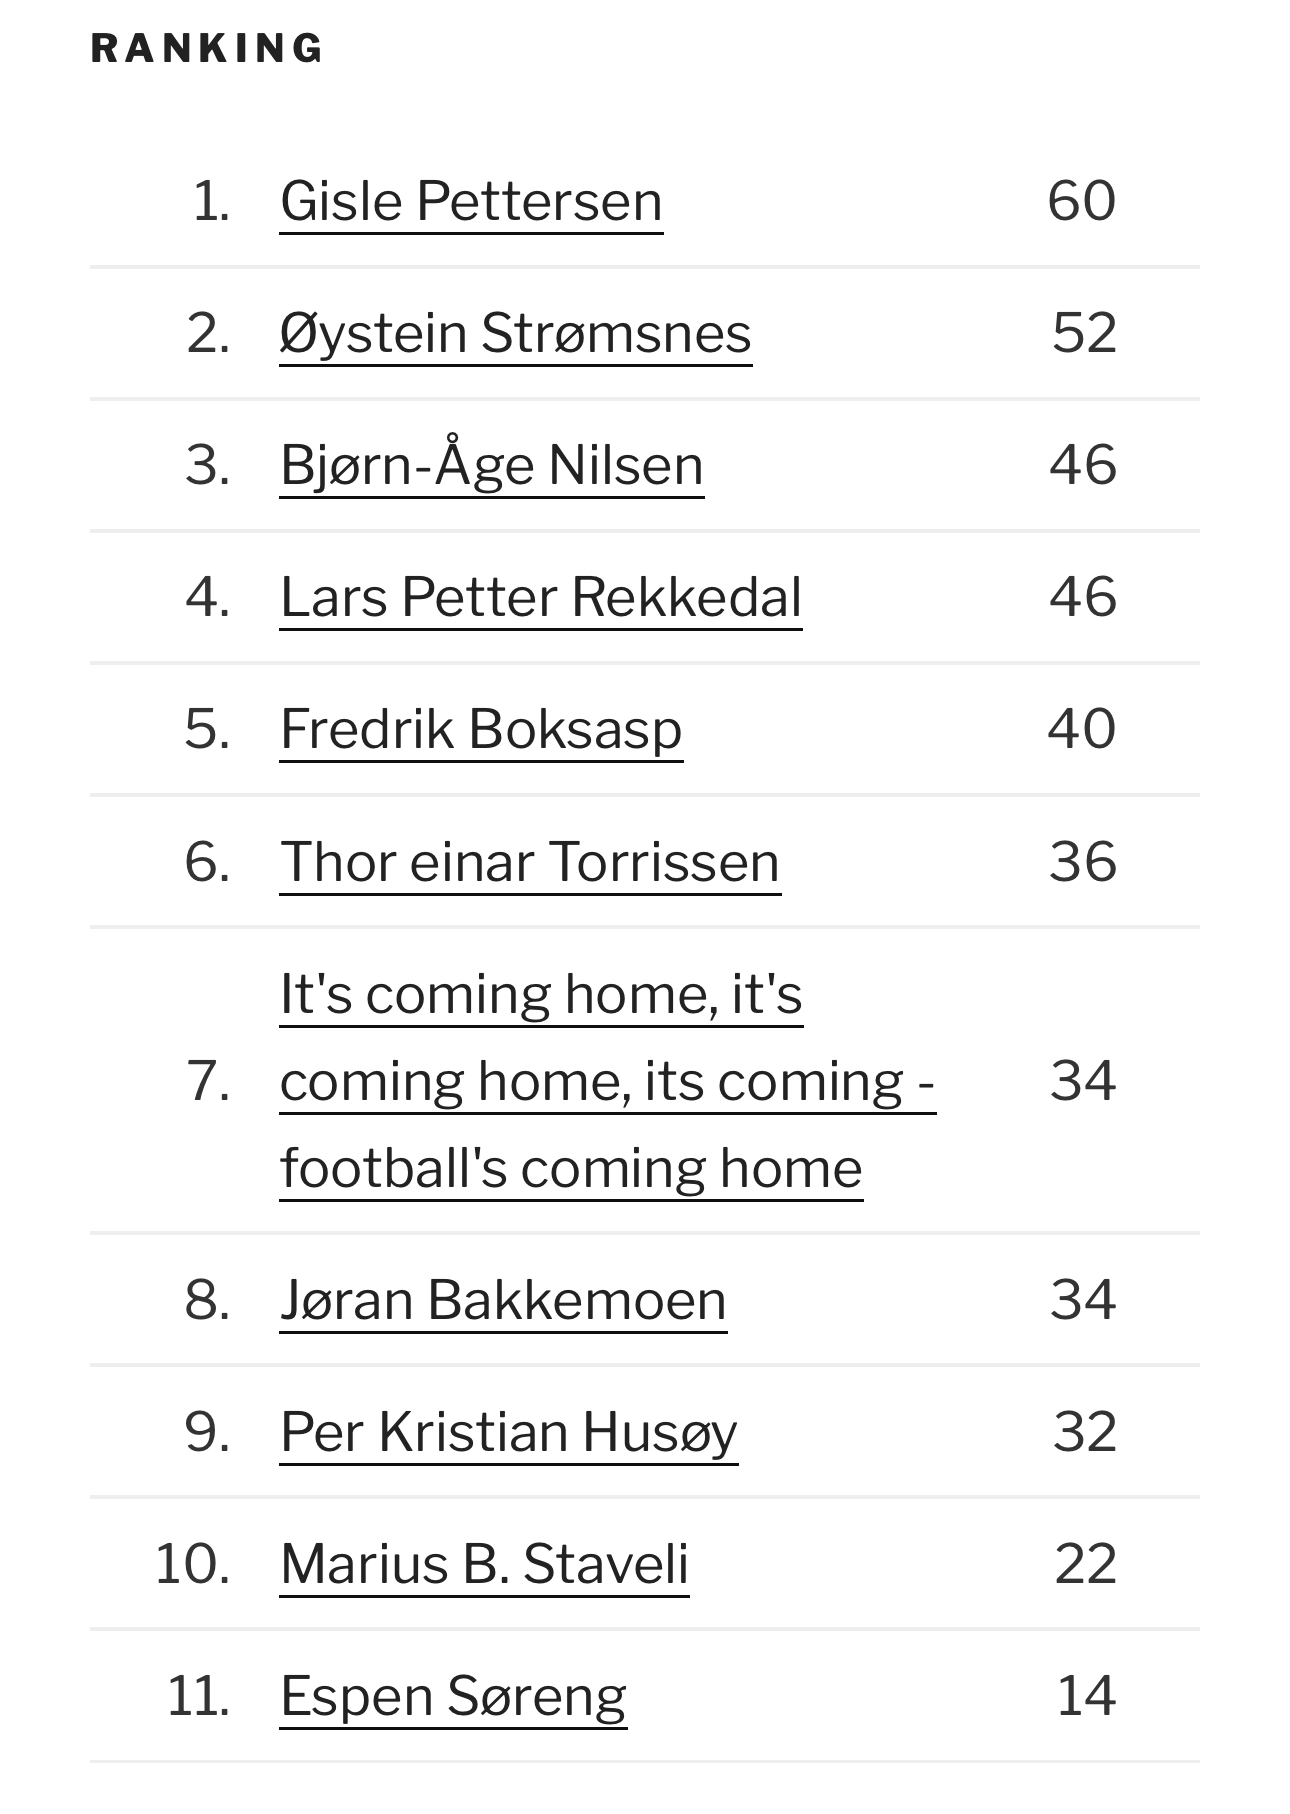Click the score 36 for Thor einar Torrissen

1083,861
